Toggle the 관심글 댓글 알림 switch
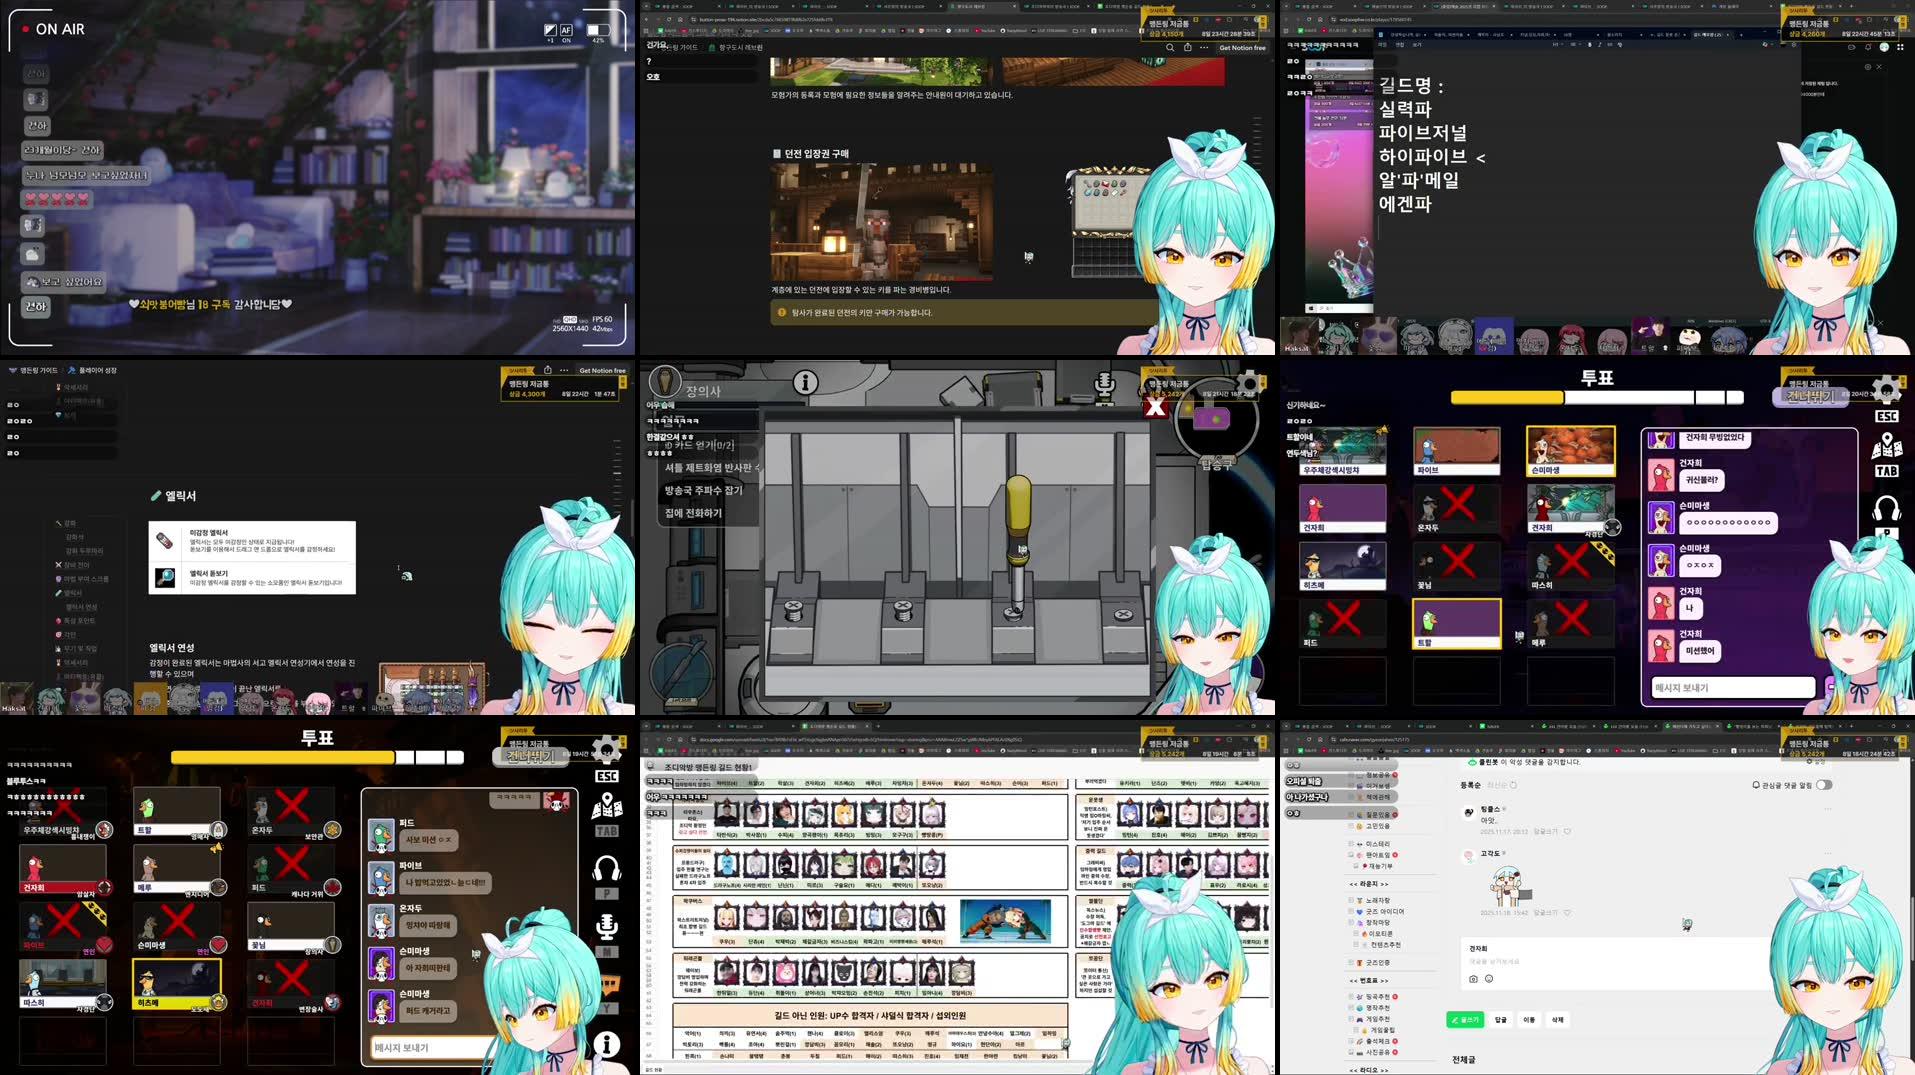Viewport: 1915px width, 1075px height. 1825,785
